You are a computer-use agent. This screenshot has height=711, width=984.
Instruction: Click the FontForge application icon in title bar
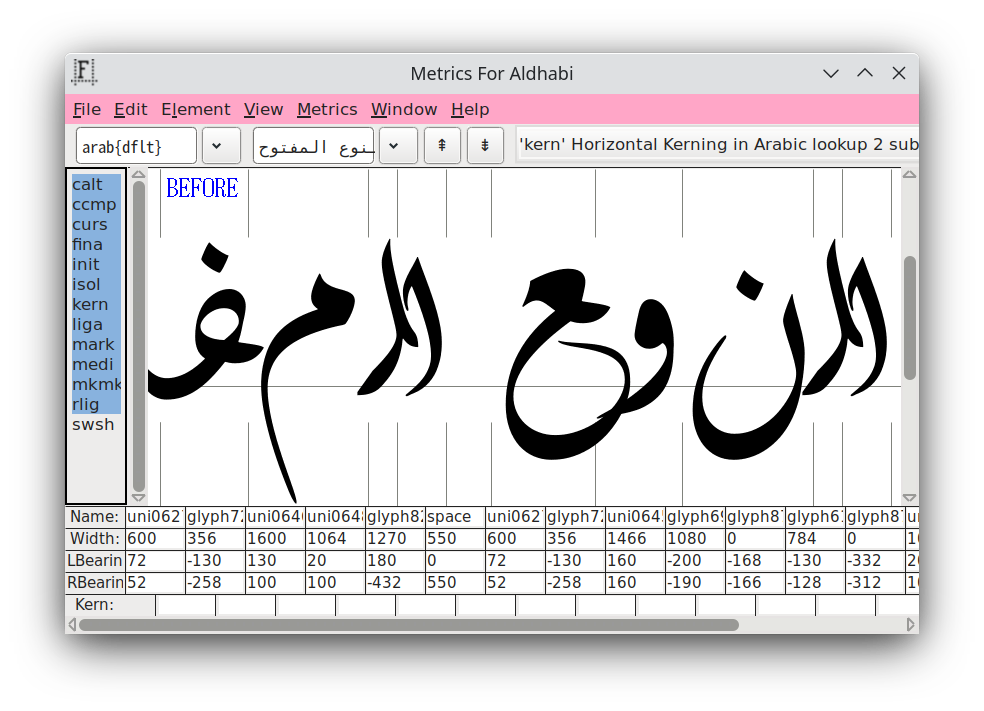[x=84, y=72]
